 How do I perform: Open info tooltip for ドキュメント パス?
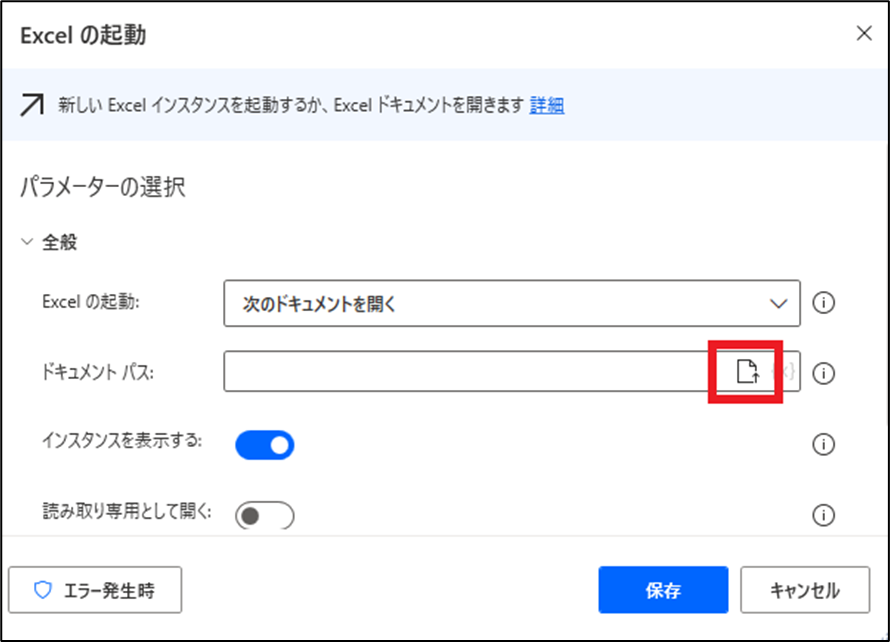[823, 373]
